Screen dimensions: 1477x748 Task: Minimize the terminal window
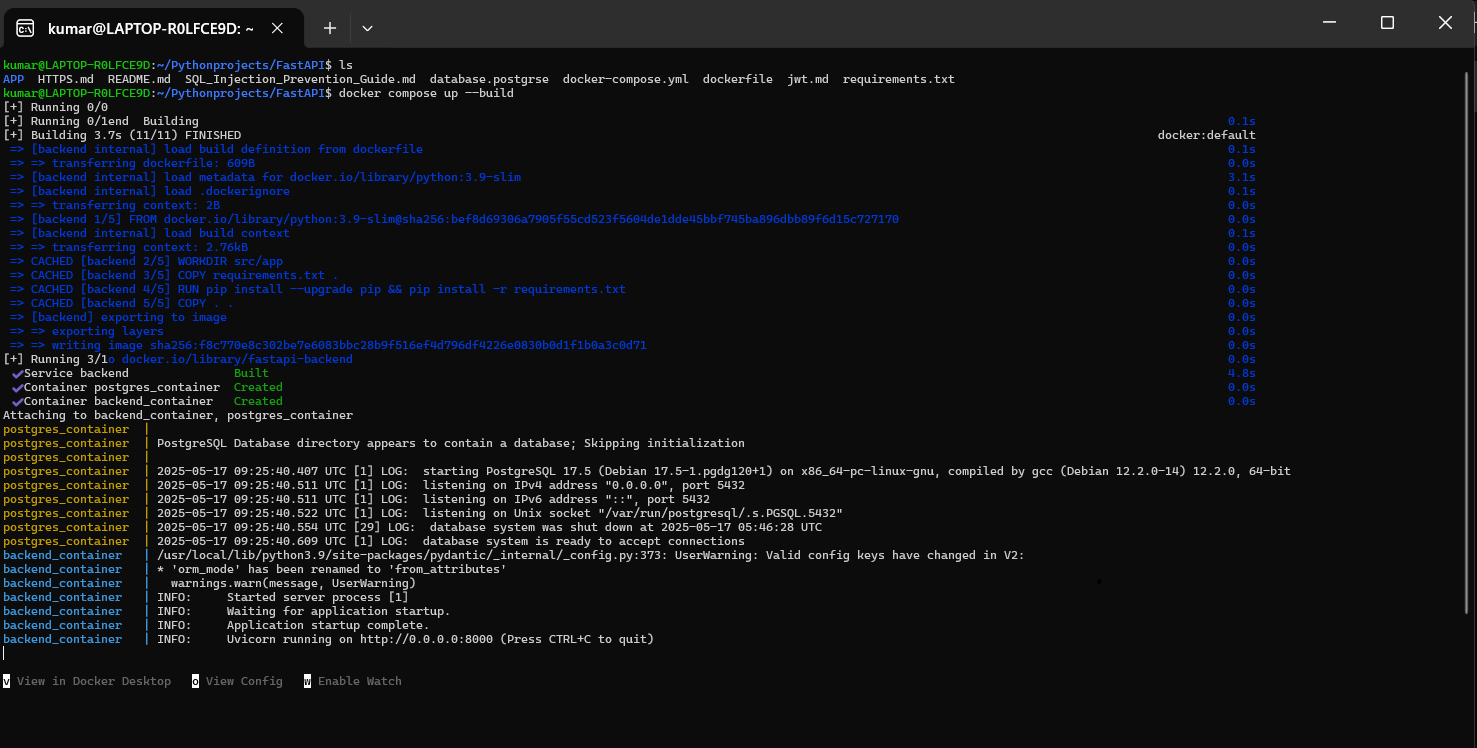click(x=1329, y=23)
